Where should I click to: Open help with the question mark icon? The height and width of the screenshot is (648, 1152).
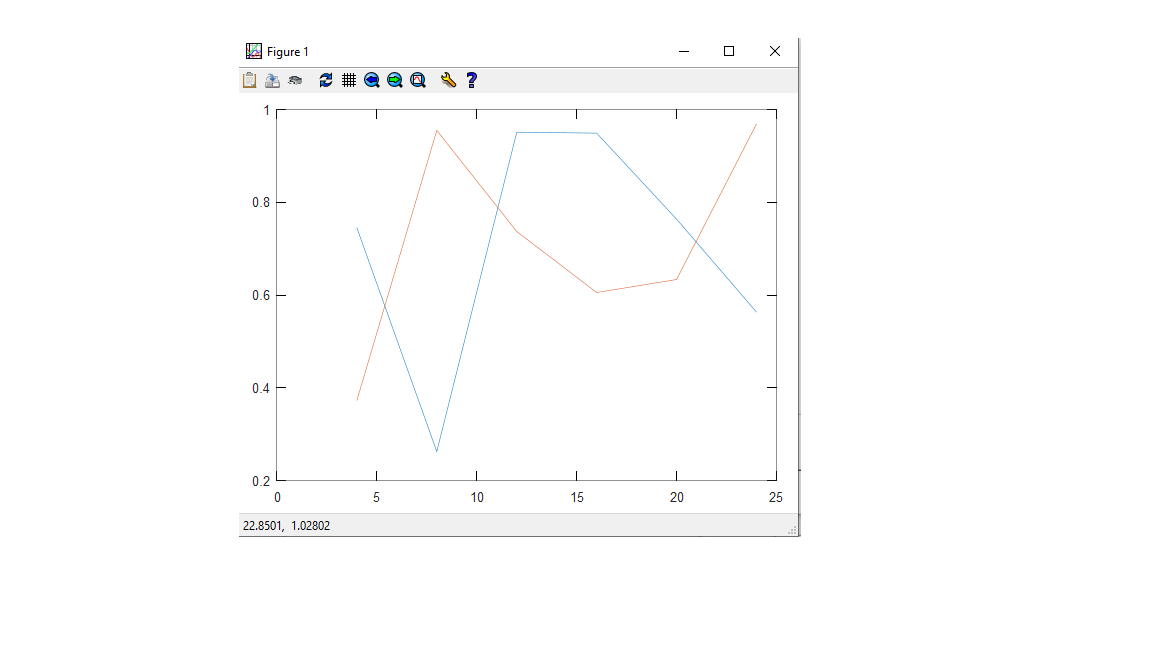pyautogui.click(x=472, y=80)
